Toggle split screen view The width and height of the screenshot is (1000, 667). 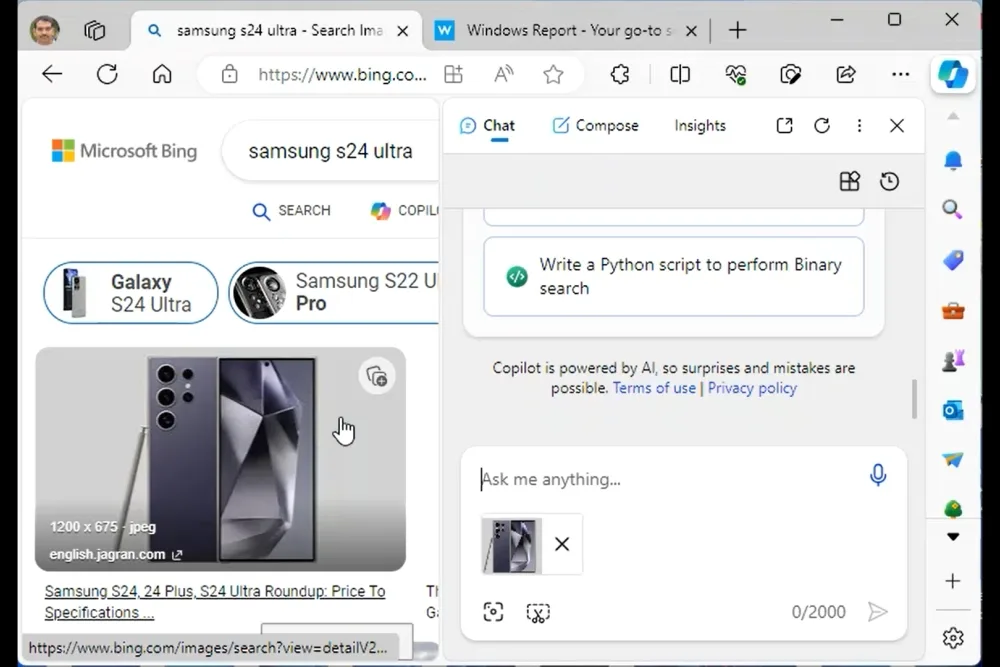coord(680,75)
